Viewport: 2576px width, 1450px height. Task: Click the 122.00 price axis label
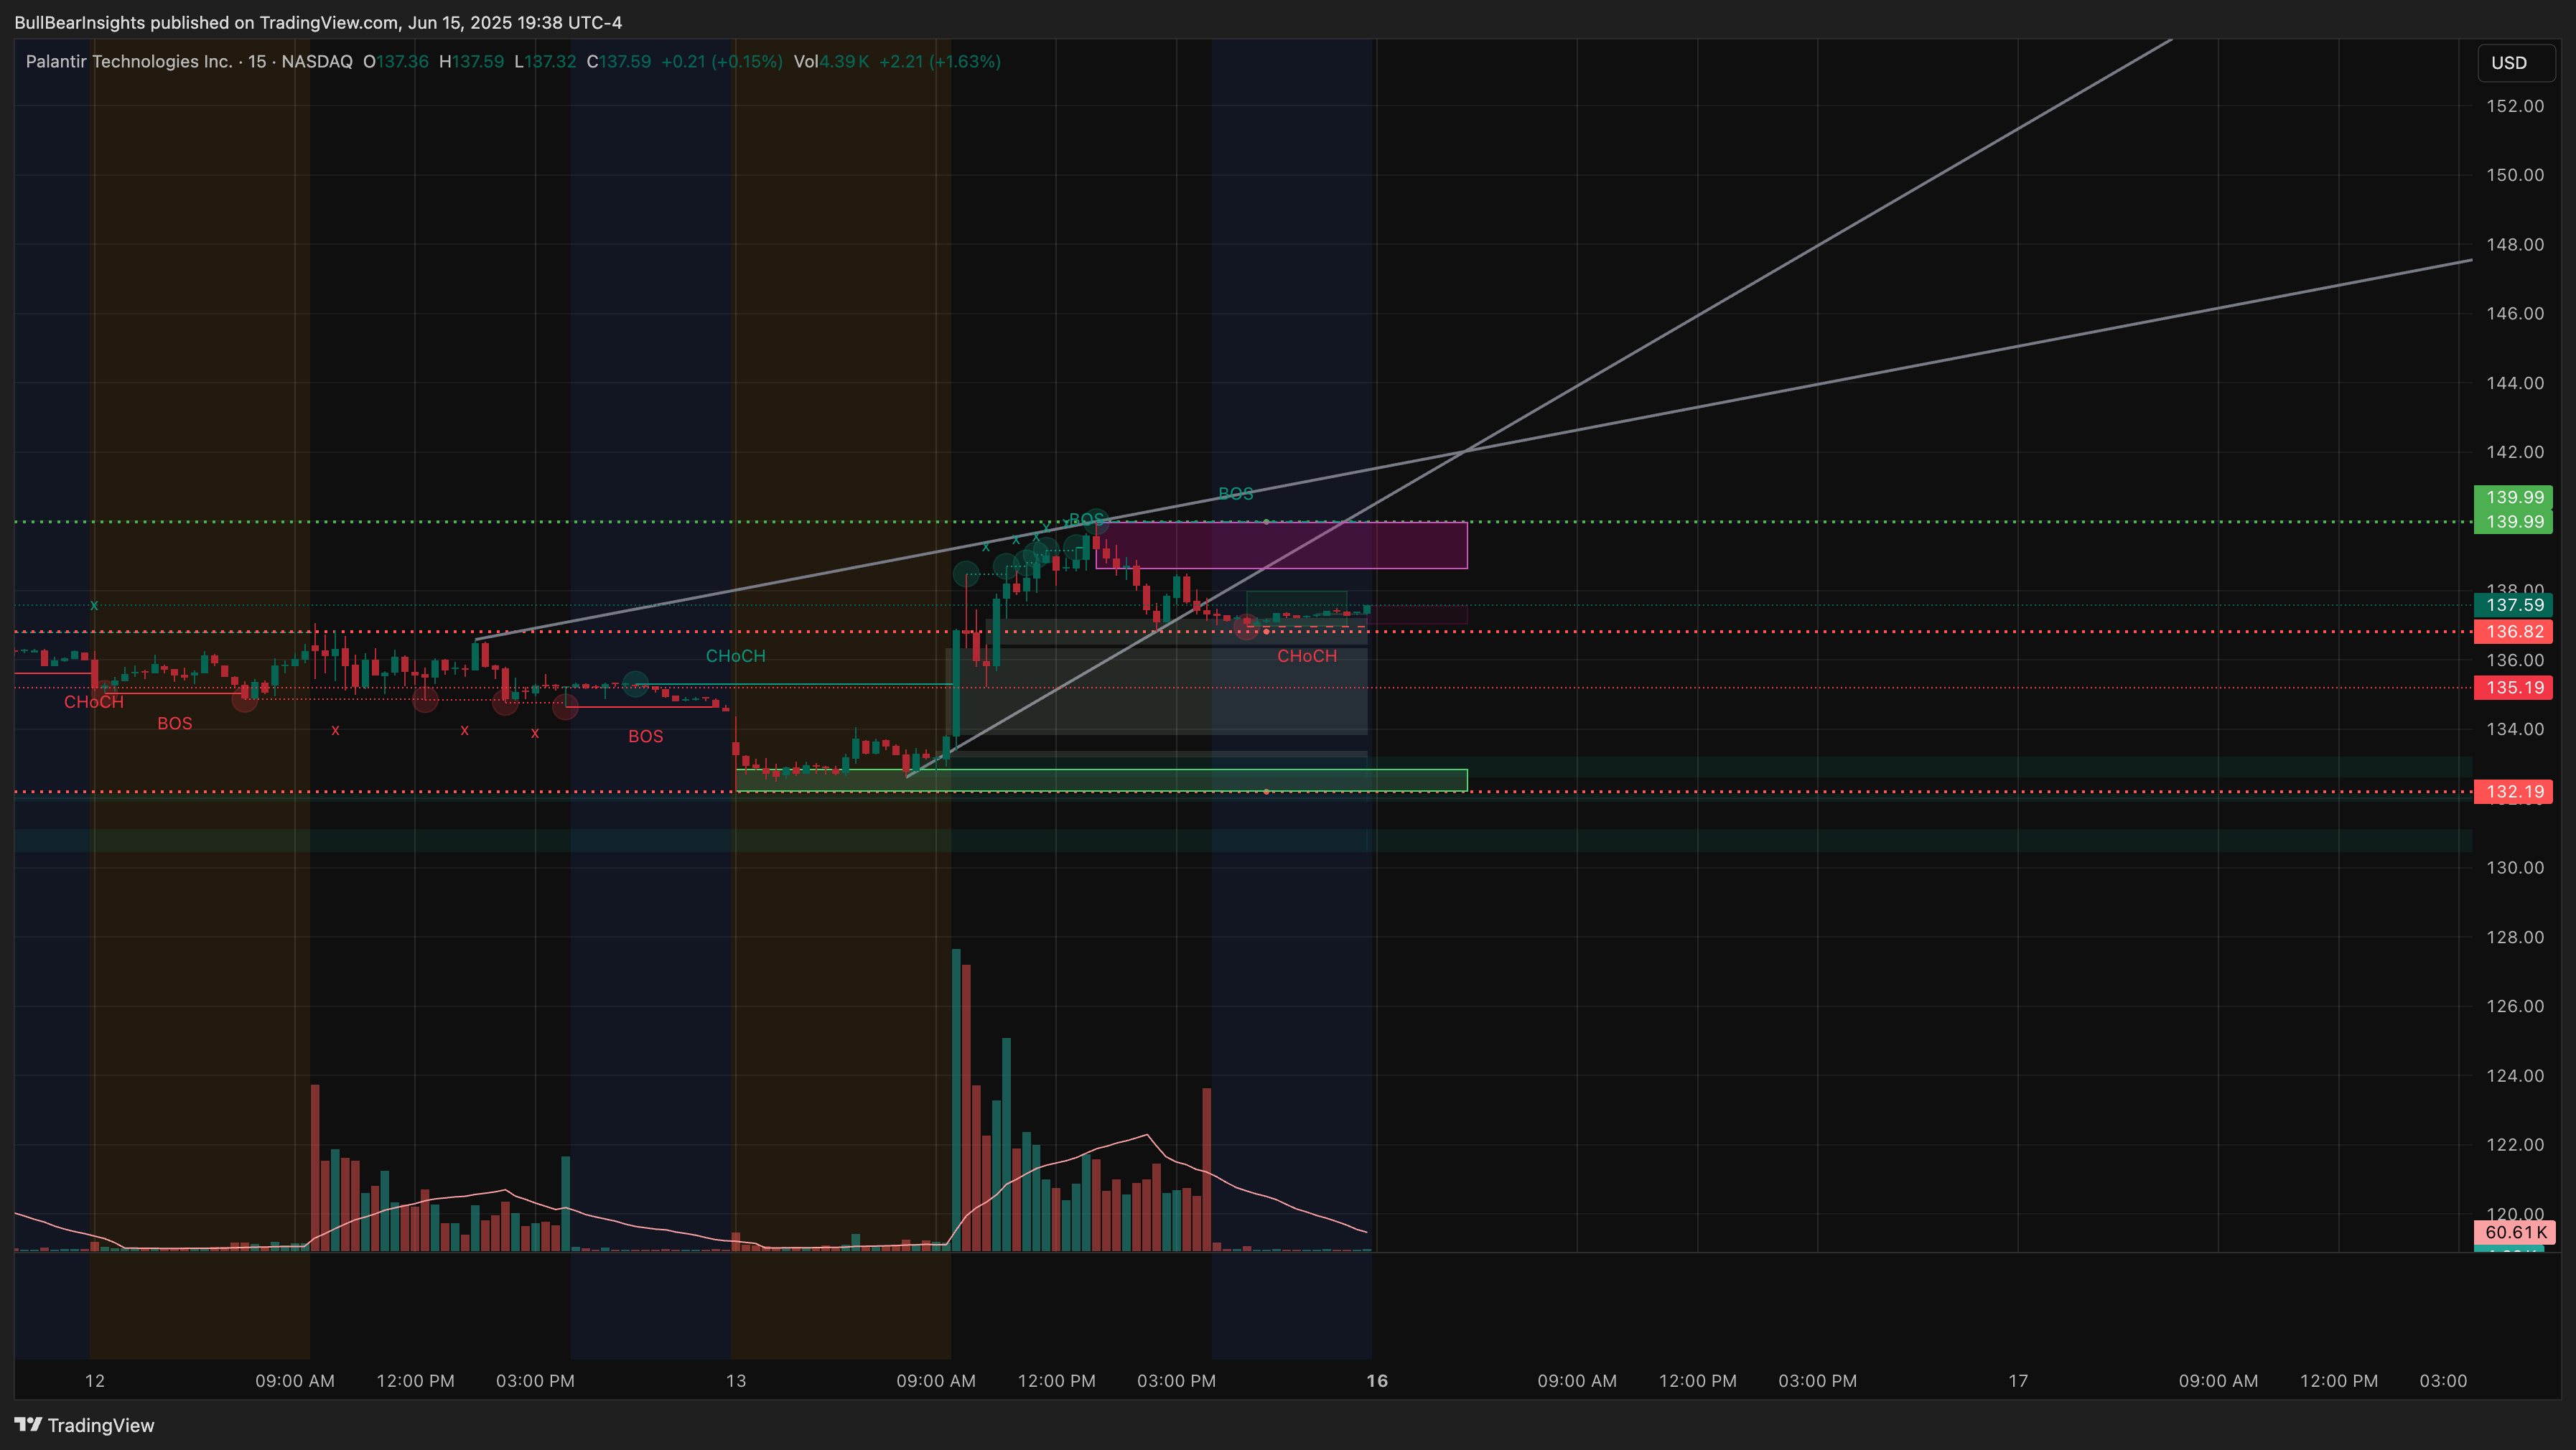2515,1145
